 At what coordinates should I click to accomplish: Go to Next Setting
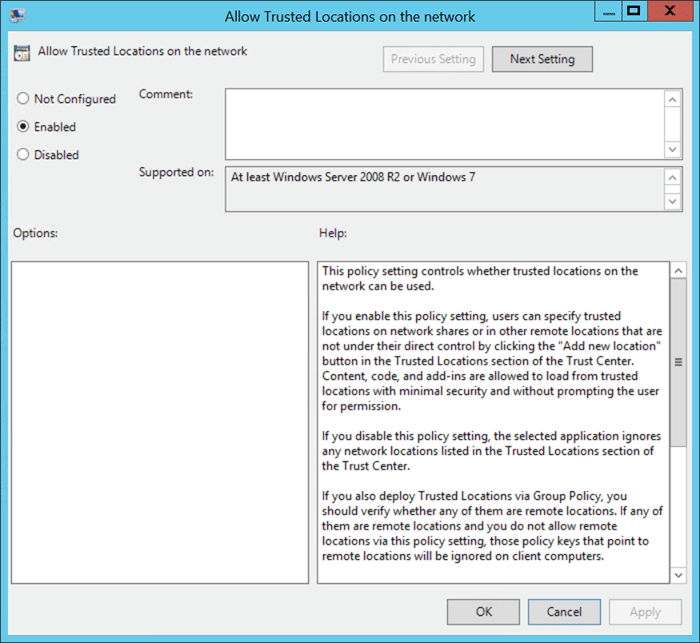coord(542,59)
